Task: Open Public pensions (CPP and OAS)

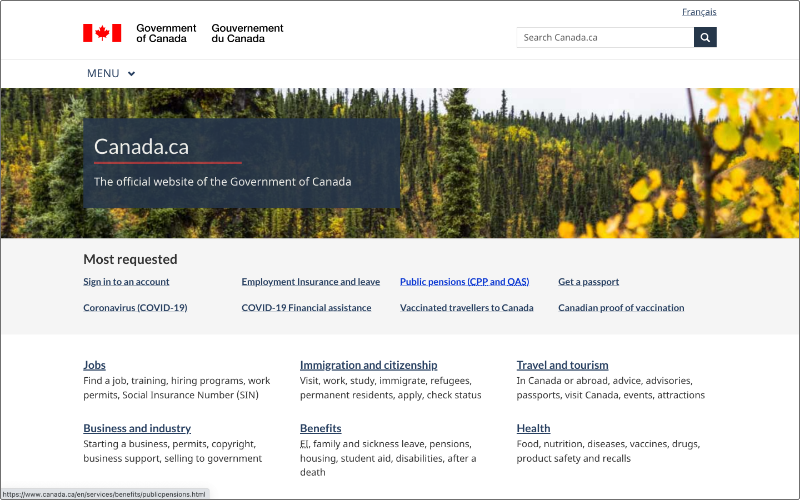Action: coord(464,282)
